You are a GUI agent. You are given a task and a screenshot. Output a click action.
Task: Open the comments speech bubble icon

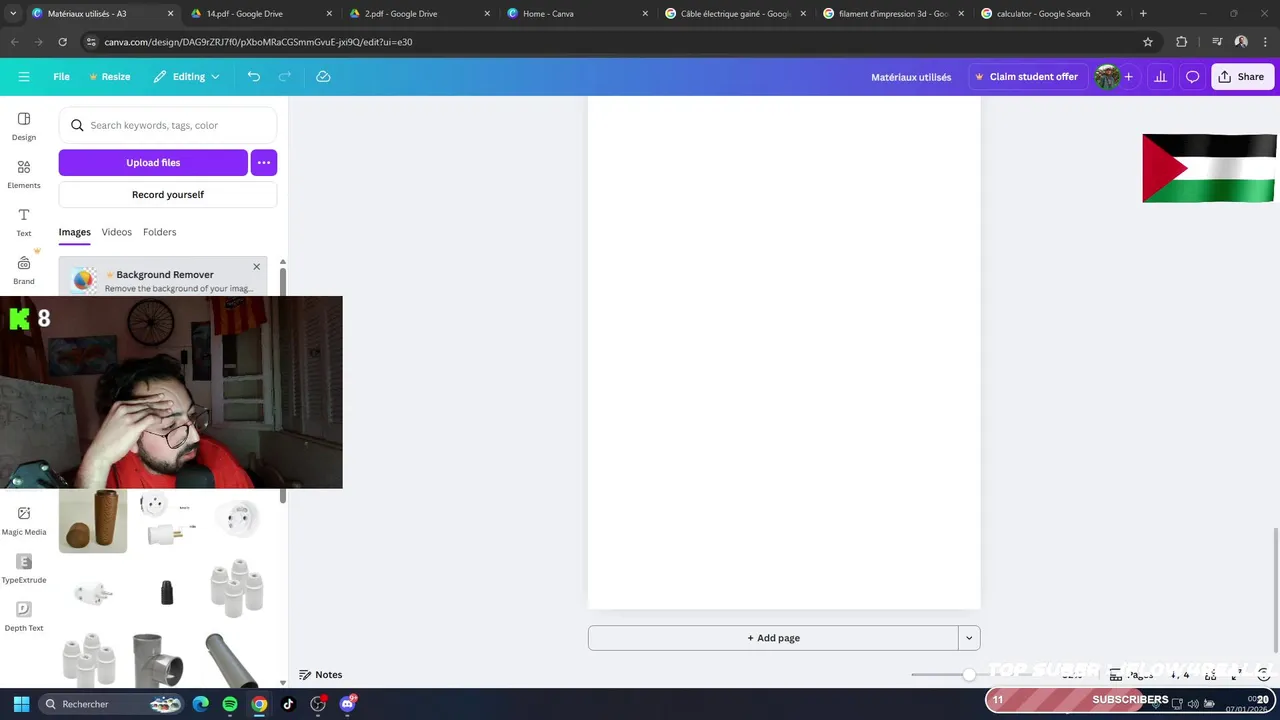click(x=1192, y=77)
